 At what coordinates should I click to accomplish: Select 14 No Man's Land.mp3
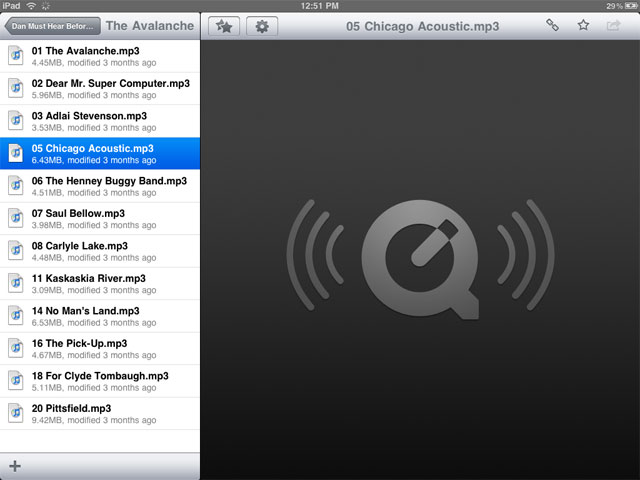[x=100, y=316]
